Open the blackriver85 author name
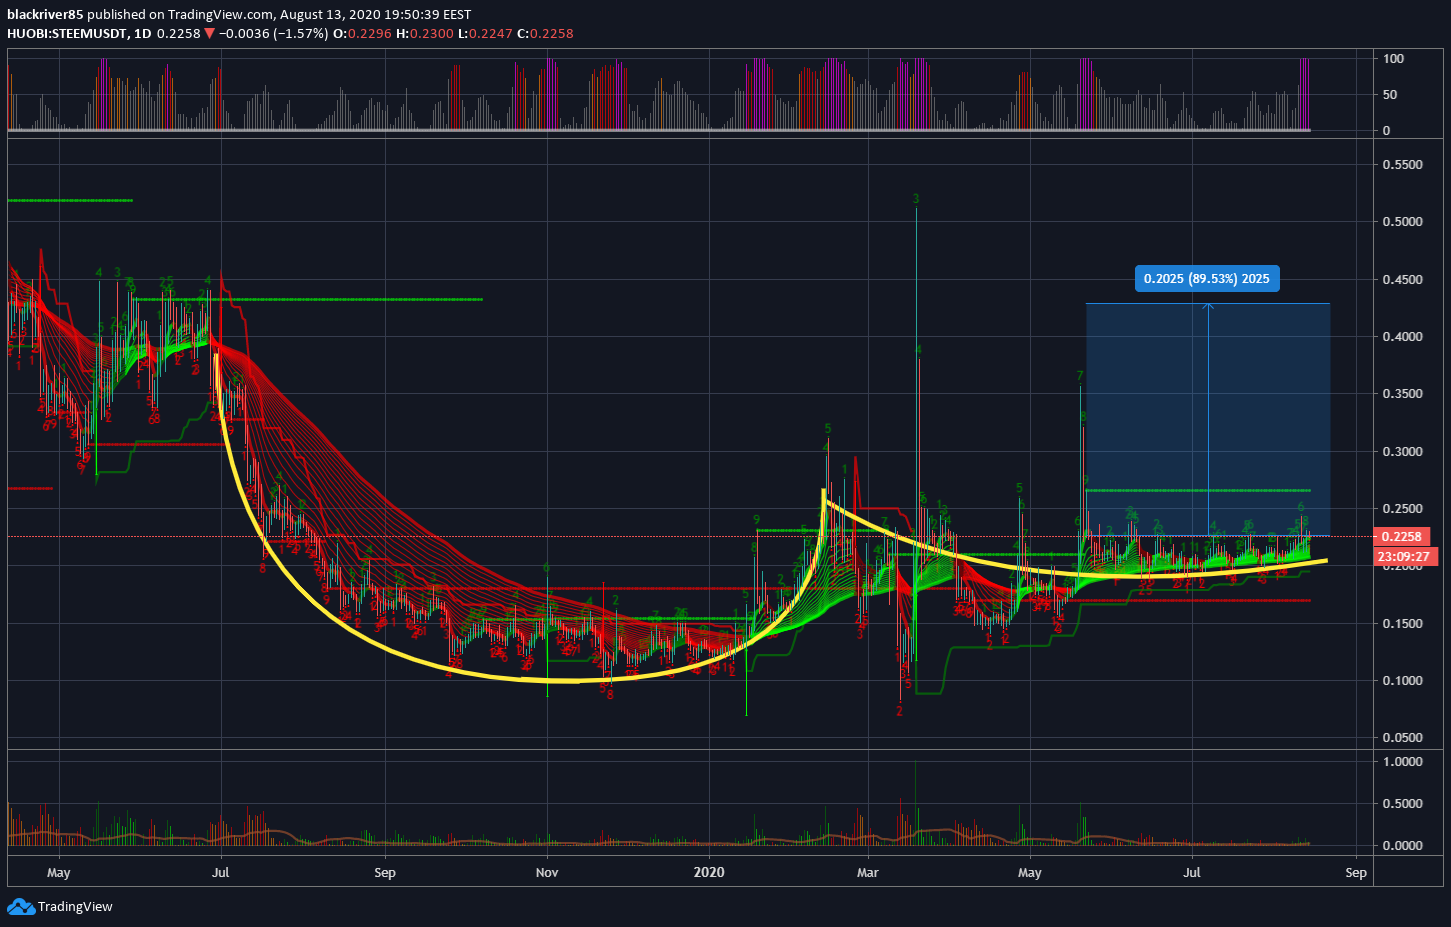 click(x=45, y=15)
